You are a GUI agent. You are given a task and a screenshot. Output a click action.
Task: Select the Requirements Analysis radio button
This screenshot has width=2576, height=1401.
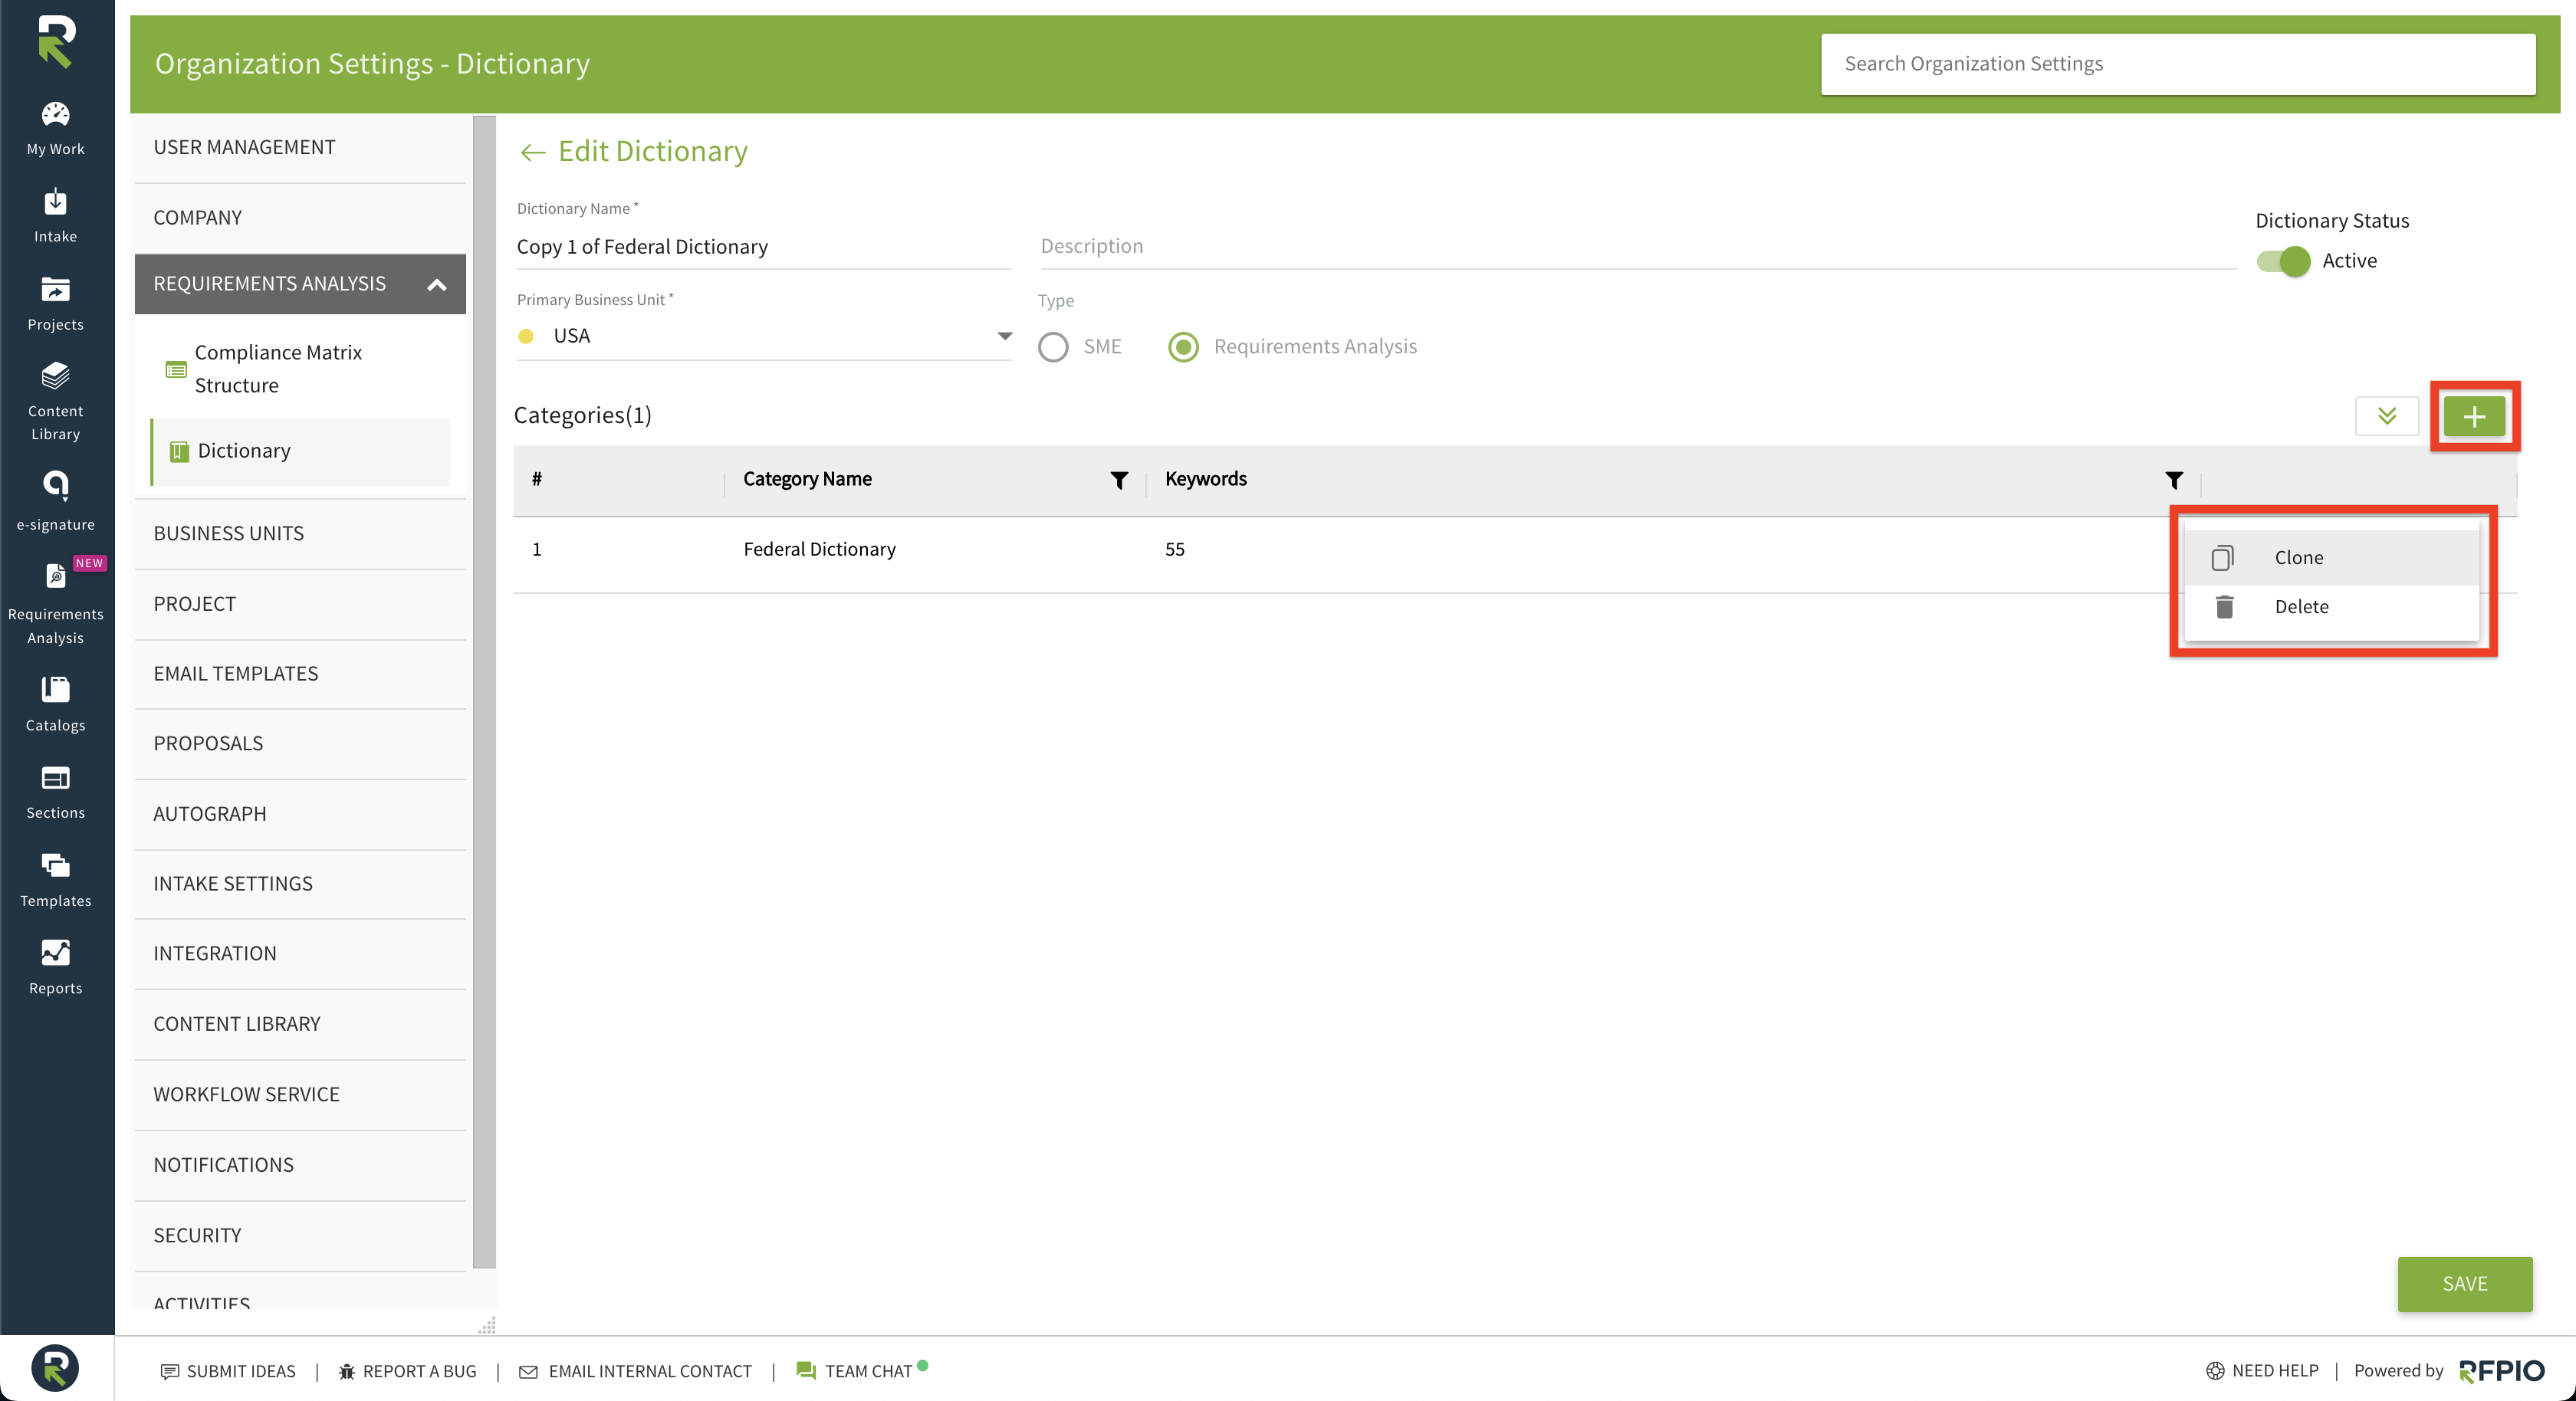pos(1183,347)
